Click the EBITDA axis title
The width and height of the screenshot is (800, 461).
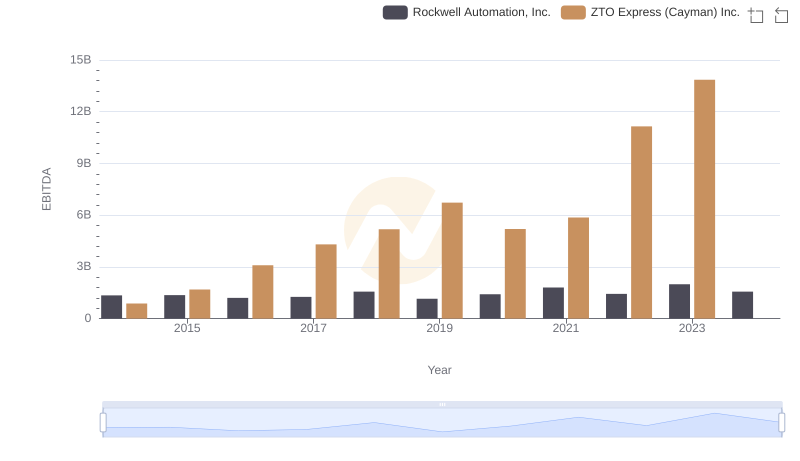pos(46,189)
